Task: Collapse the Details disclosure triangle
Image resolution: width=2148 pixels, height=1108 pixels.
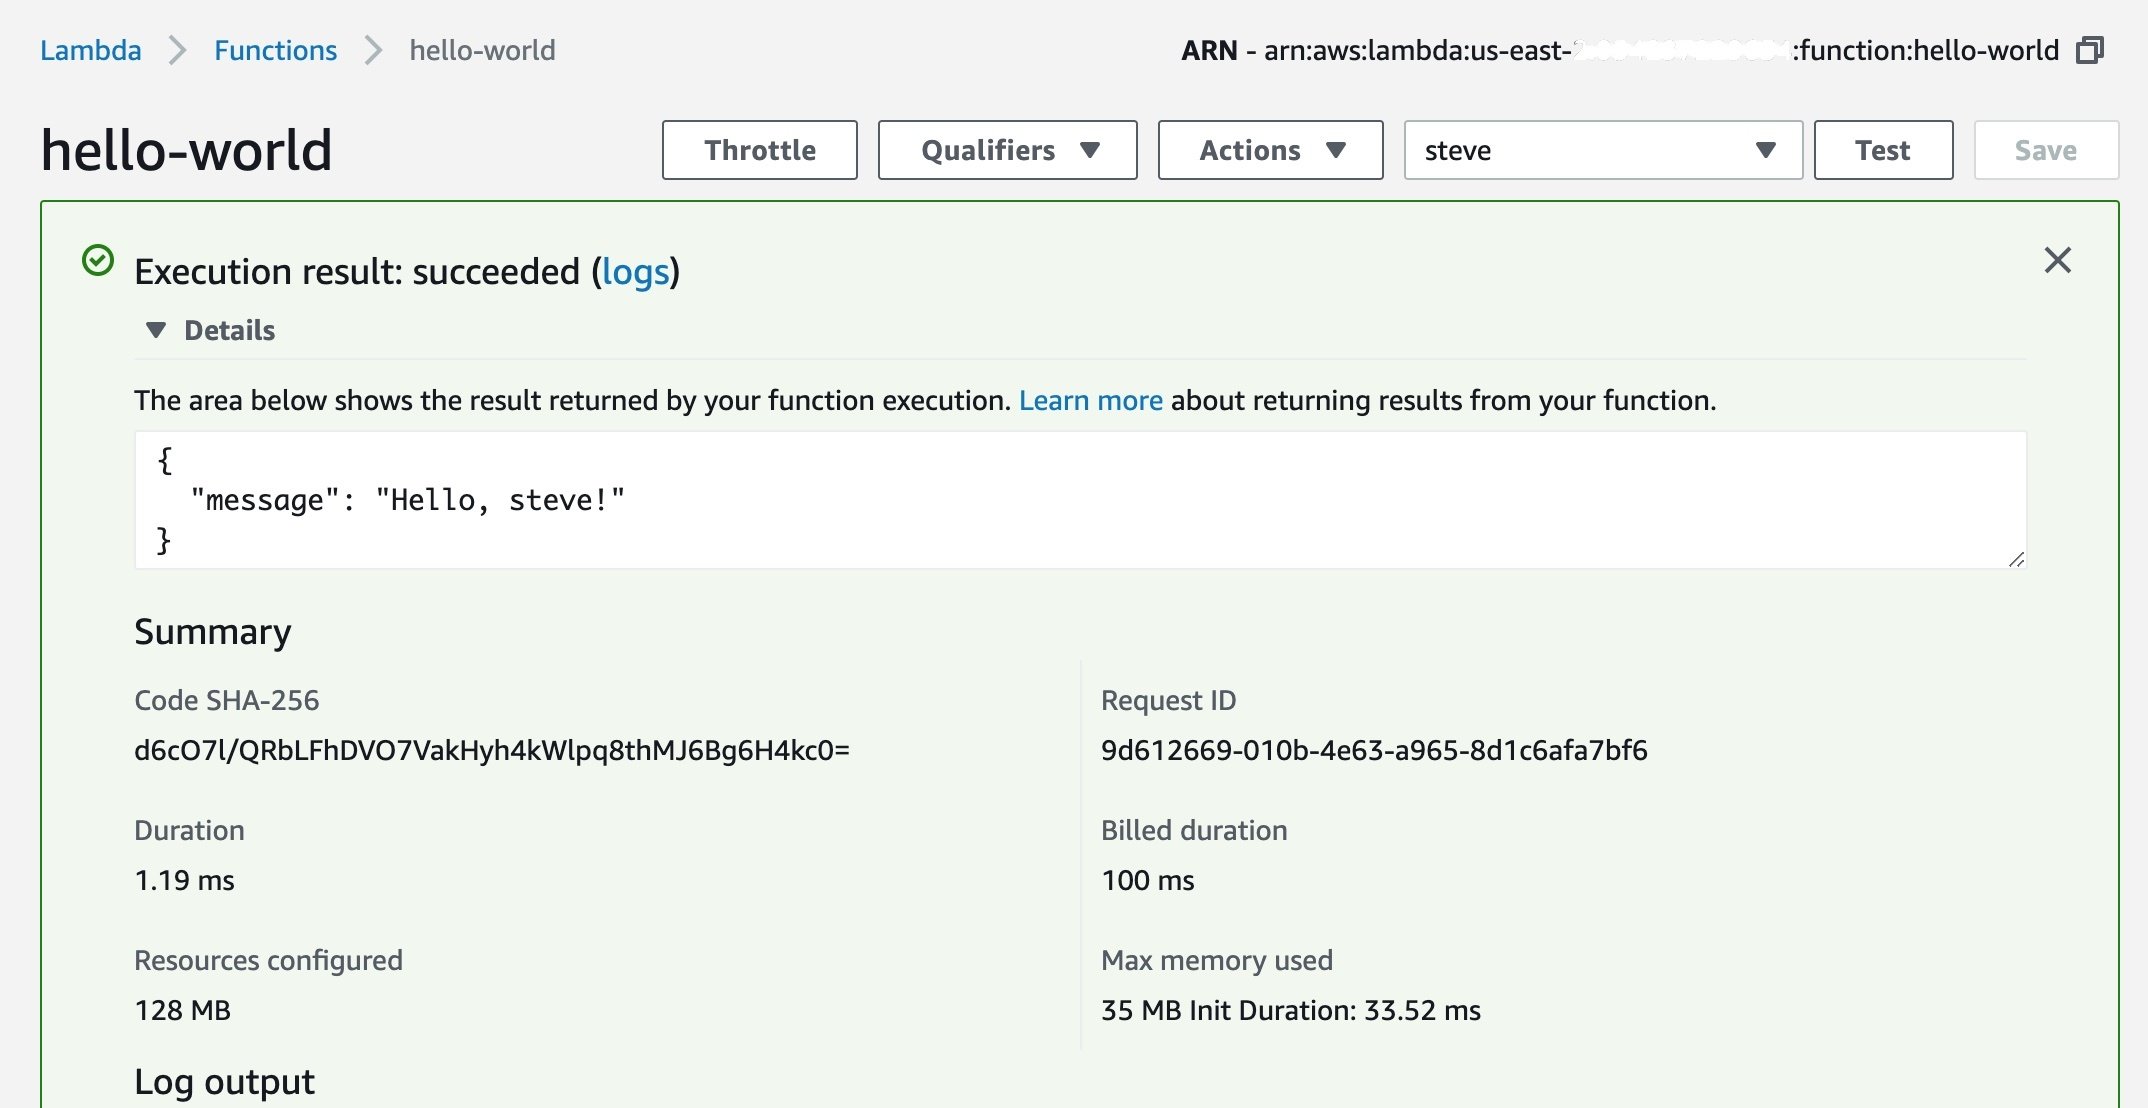Action: click(156, 330)
